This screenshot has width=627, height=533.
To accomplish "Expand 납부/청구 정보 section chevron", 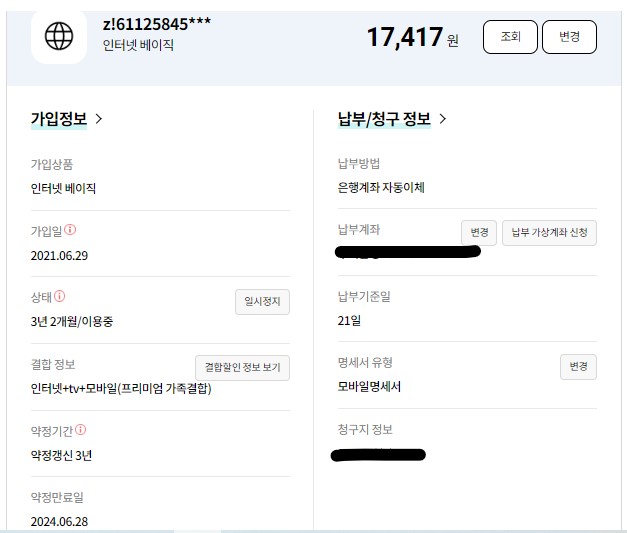I will tap(442, 119).
